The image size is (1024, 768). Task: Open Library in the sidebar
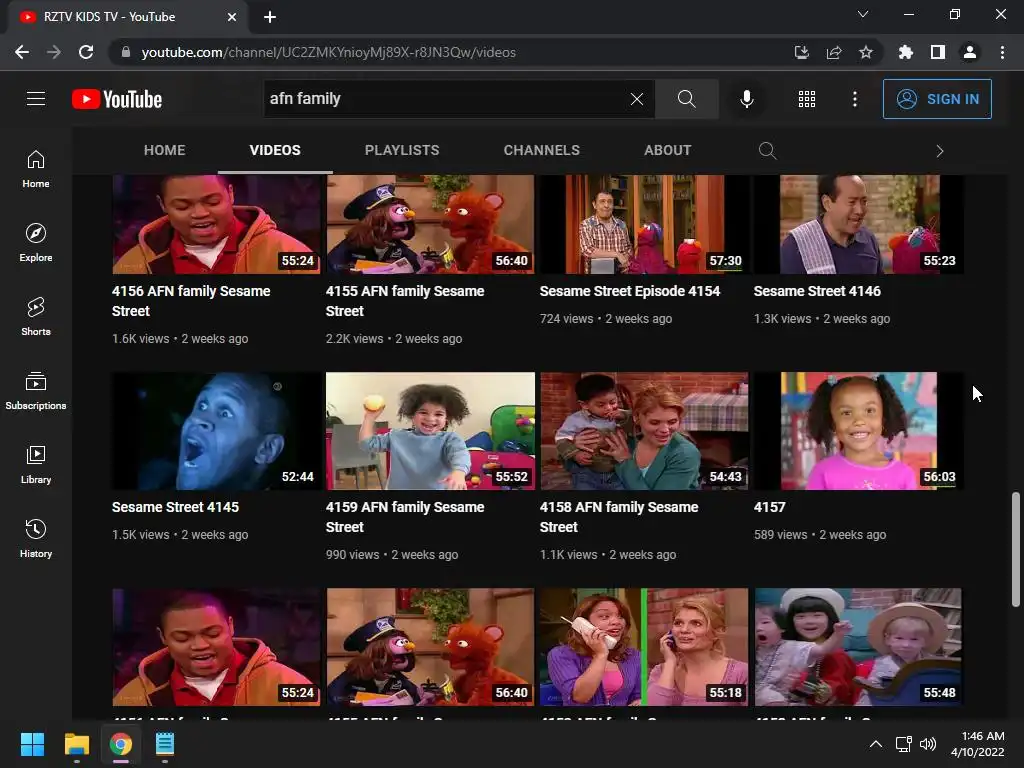36,464
